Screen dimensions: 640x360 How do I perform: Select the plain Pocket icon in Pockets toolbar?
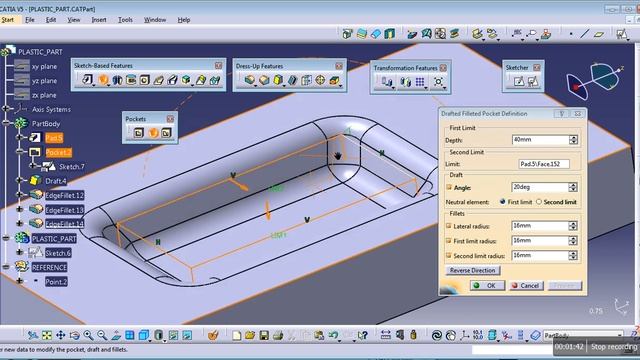(139, 133)
